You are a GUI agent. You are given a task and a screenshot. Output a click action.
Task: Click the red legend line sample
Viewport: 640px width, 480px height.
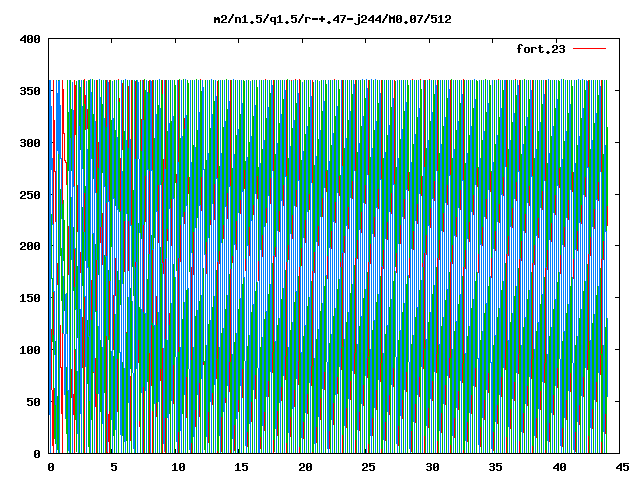click(x=590, y=49)
